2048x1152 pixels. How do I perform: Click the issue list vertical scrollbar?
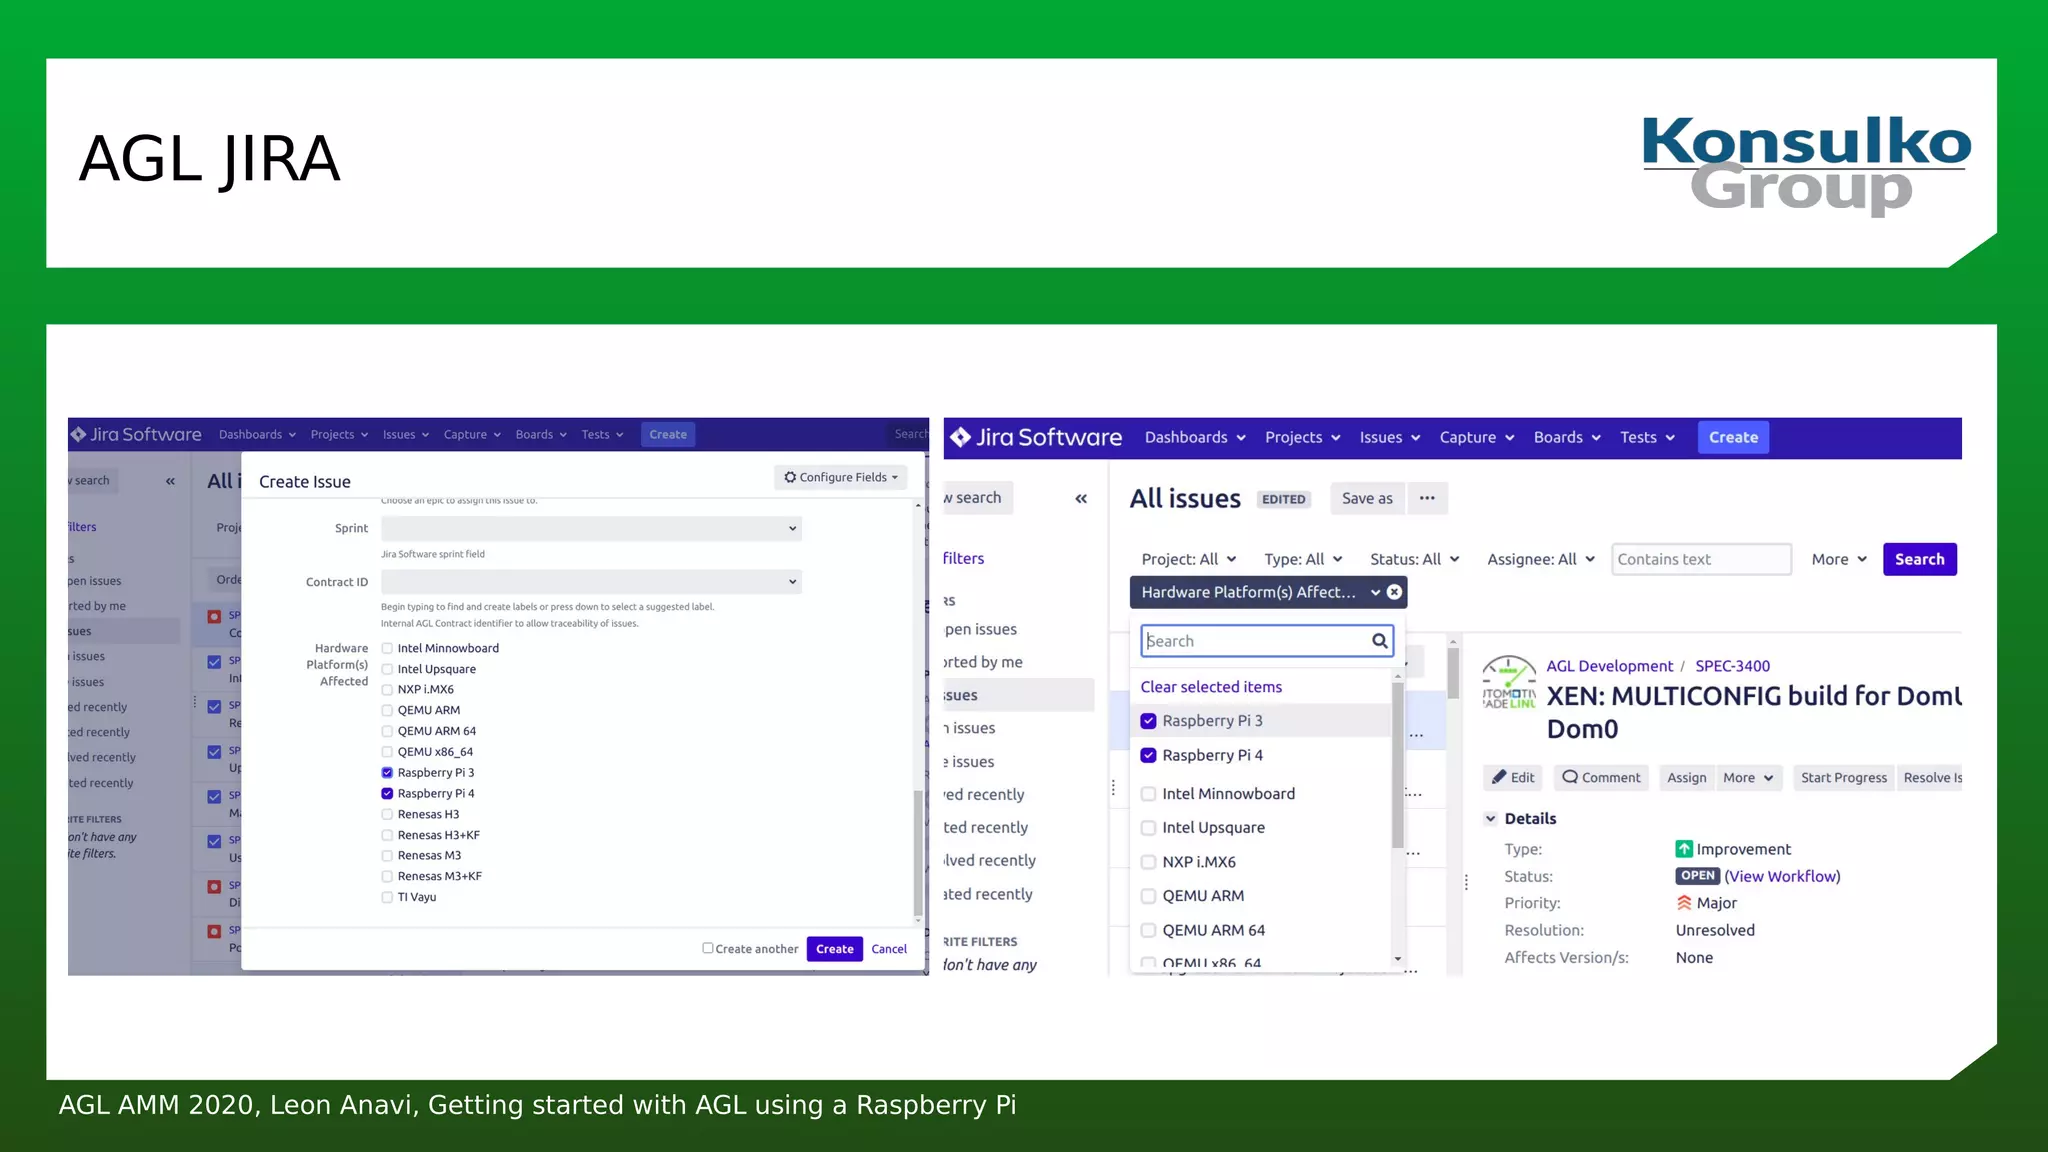pos(1453,674)
